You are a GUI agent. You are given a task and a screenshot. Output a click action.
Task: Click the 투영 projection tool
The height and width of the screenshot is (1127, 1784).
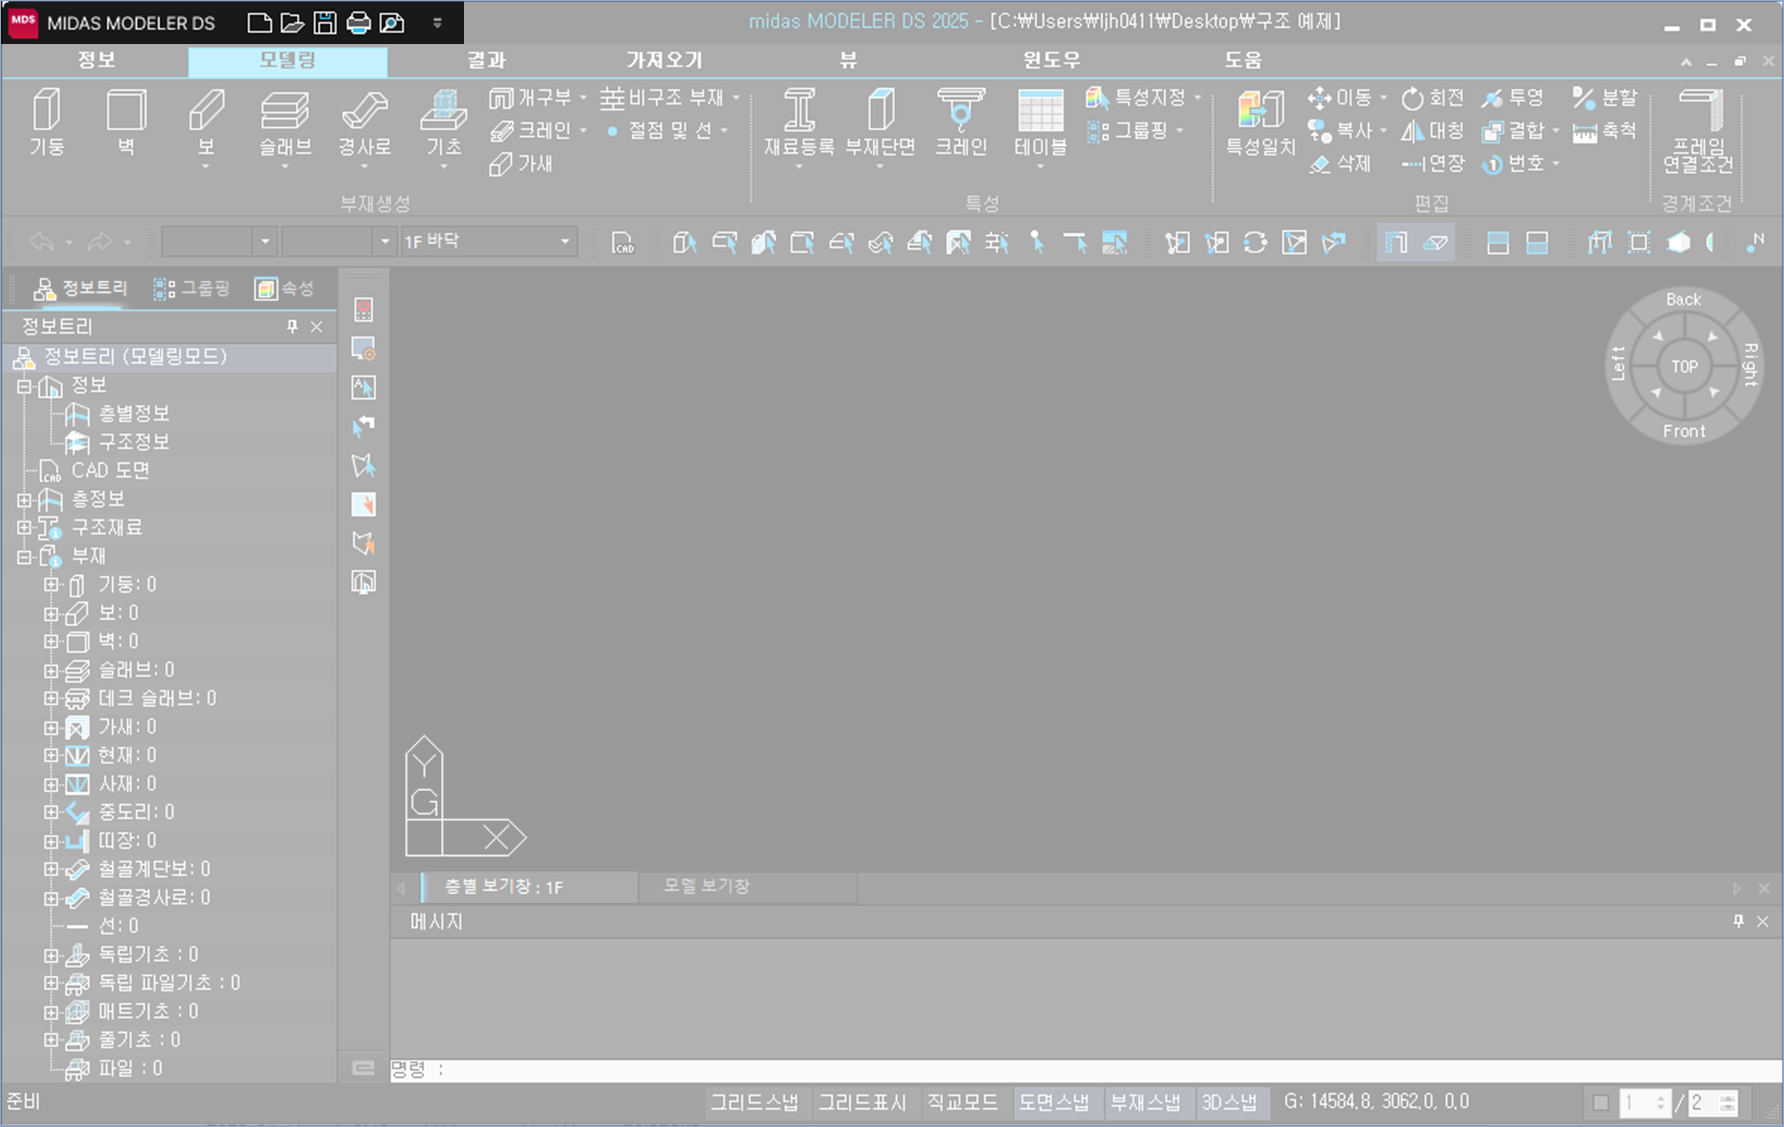[1513, 98]
